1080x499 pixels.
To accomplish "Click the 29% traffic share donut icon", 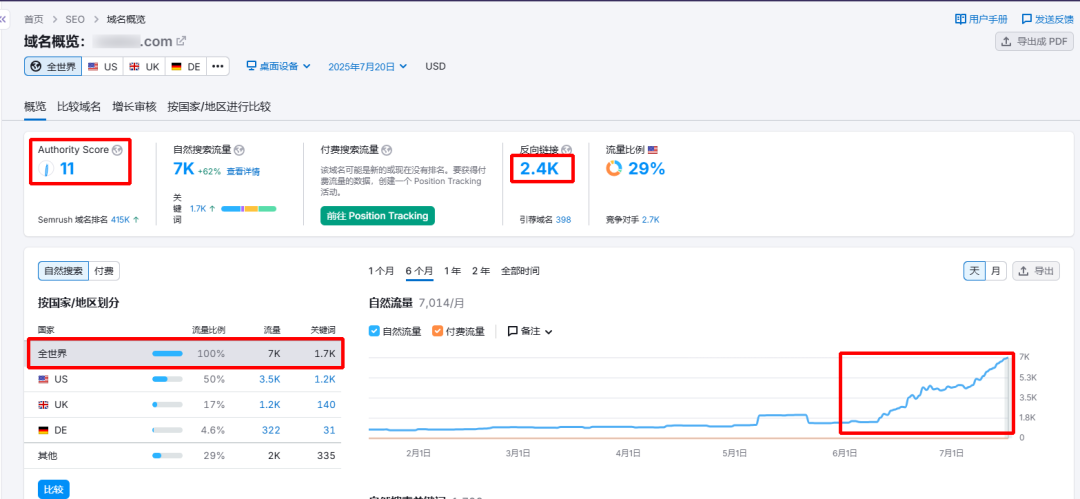I will tap(614, 168).
